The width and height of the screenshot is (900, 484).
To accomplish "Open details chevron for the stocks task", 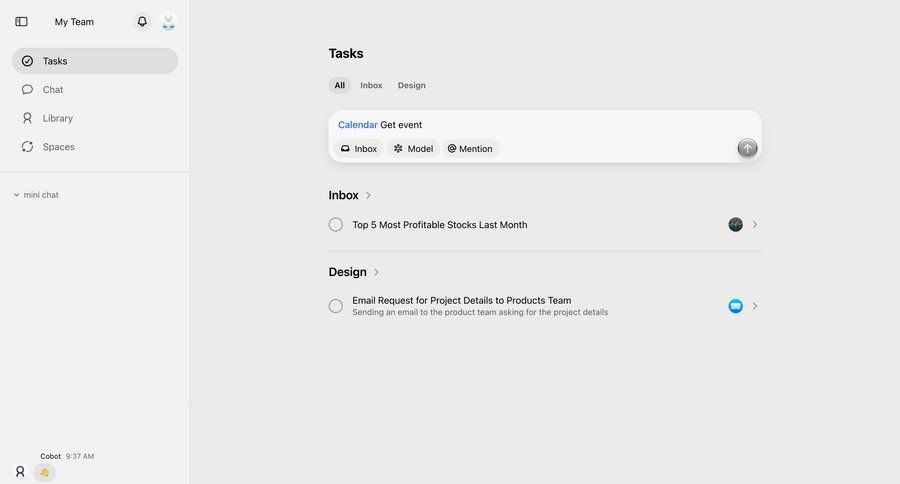I will point(755,225).
